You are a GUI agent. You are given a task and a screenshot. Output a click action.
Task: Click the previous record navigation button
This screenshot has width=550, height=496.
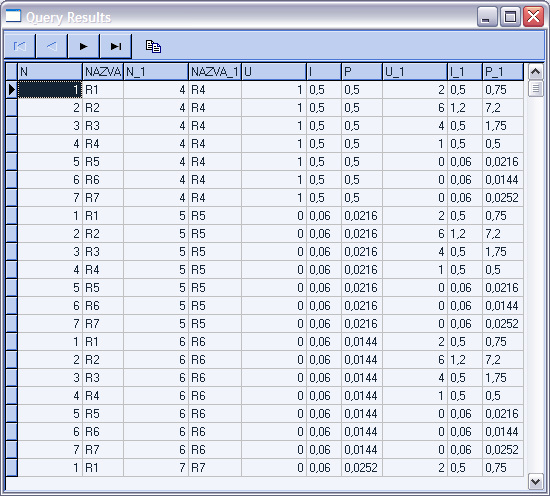tap(52, 46)
